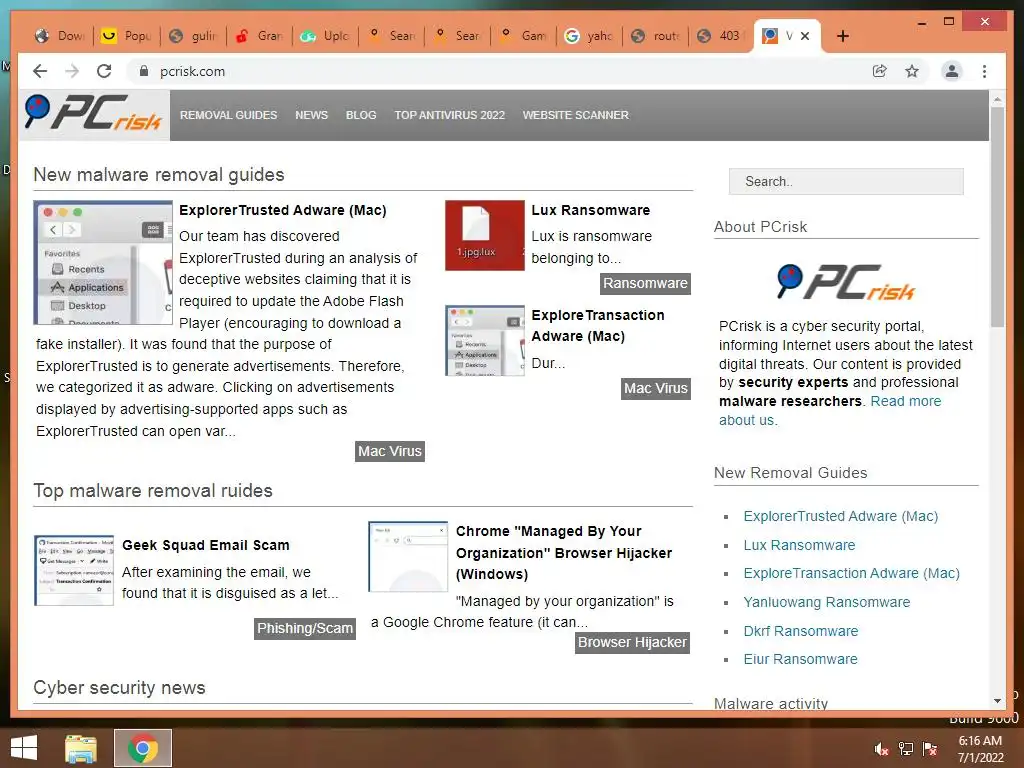This screenshot has height=768, width=1024.
Task: Click the Phishing/Scam category tag
Action: 305,628
